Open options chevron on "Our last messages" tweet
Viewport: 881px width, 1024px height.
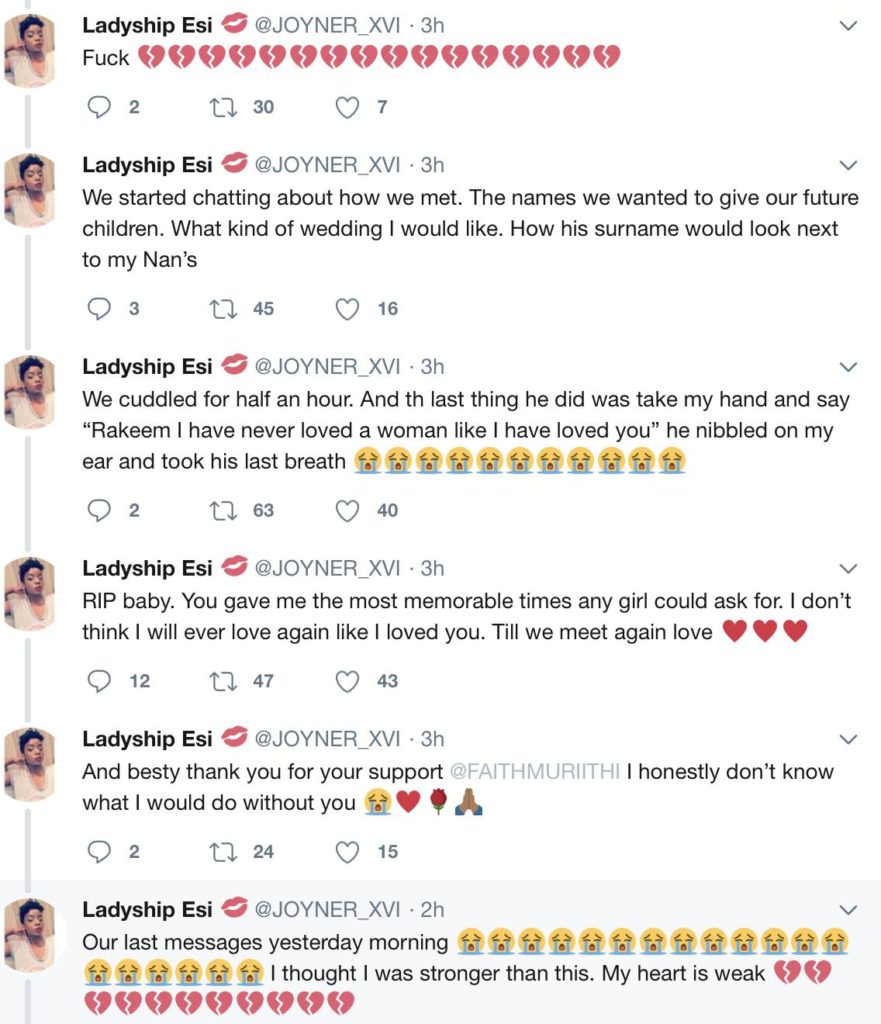coord(847,910)
